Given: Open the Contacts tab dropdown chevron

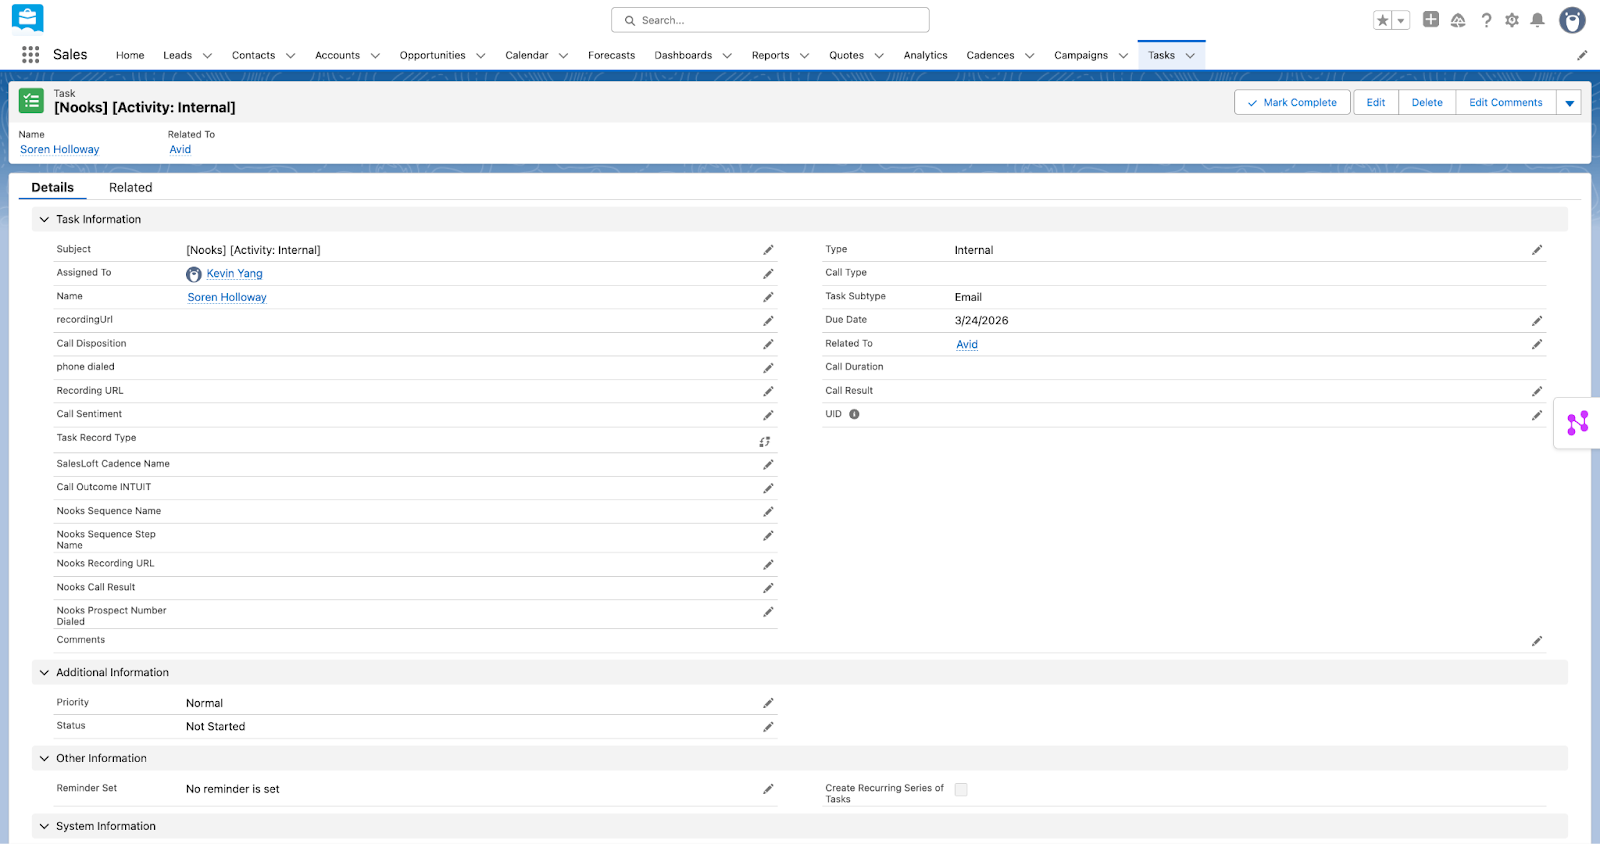Looking at the screenshot, I should [290, 56].
